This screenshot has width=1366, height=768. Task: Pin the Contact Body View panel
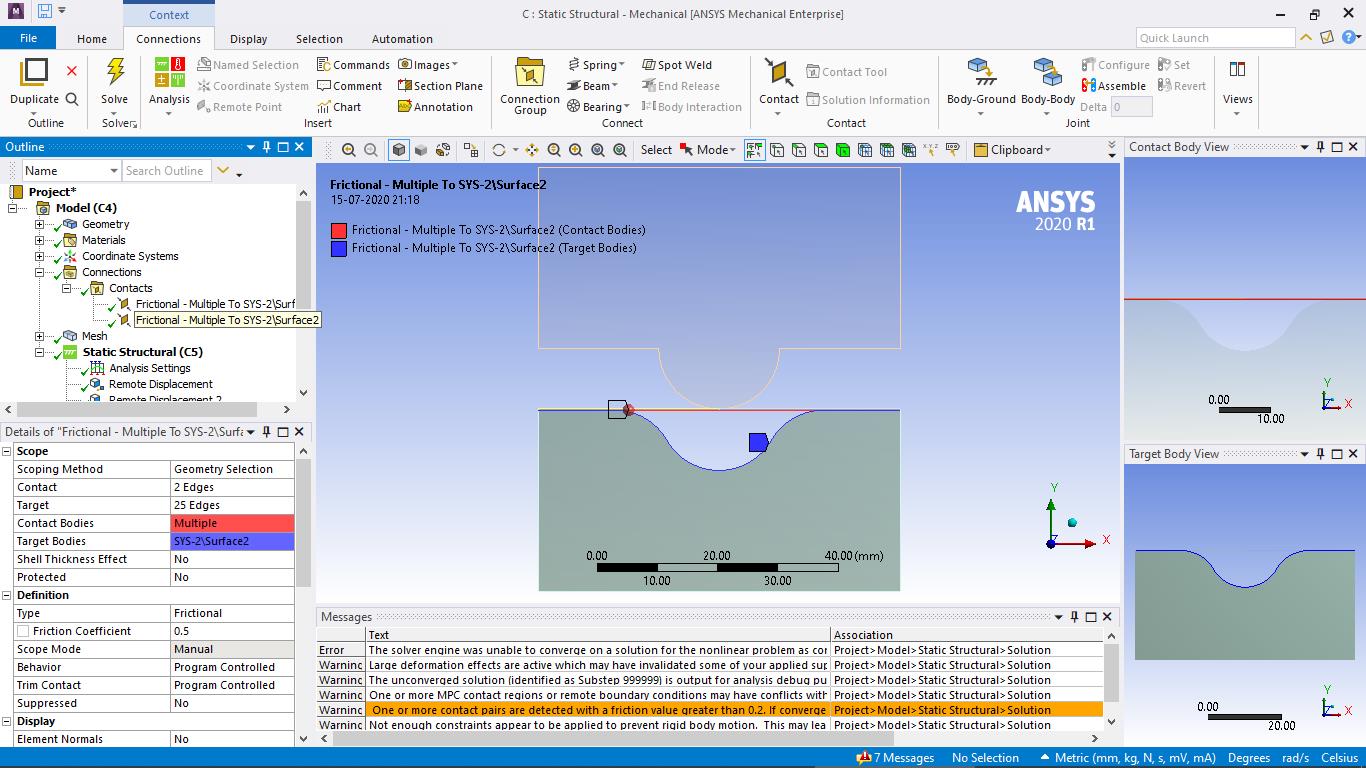[1320, 147]
